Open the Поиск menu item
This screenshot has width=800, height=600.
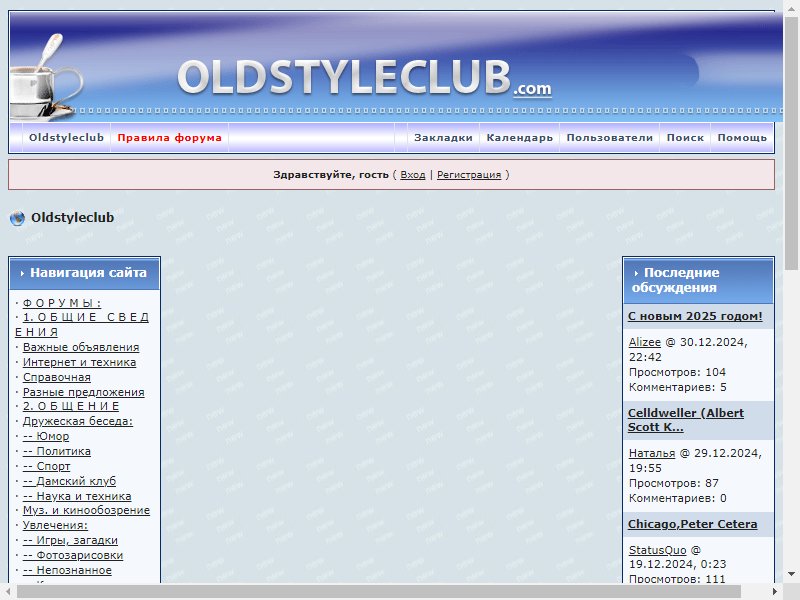point(685,138)
